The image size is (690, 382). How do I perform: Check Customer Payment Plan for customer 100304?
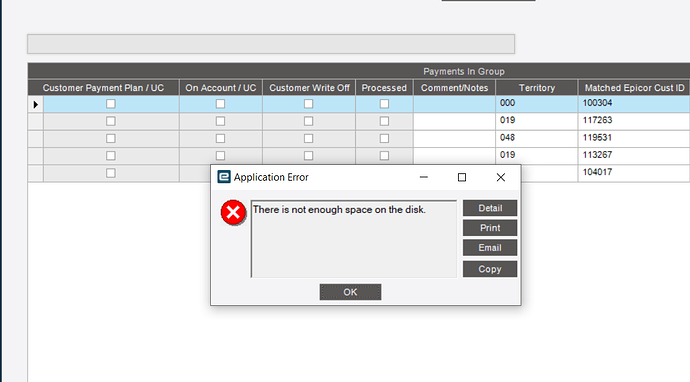pos(110,103)
